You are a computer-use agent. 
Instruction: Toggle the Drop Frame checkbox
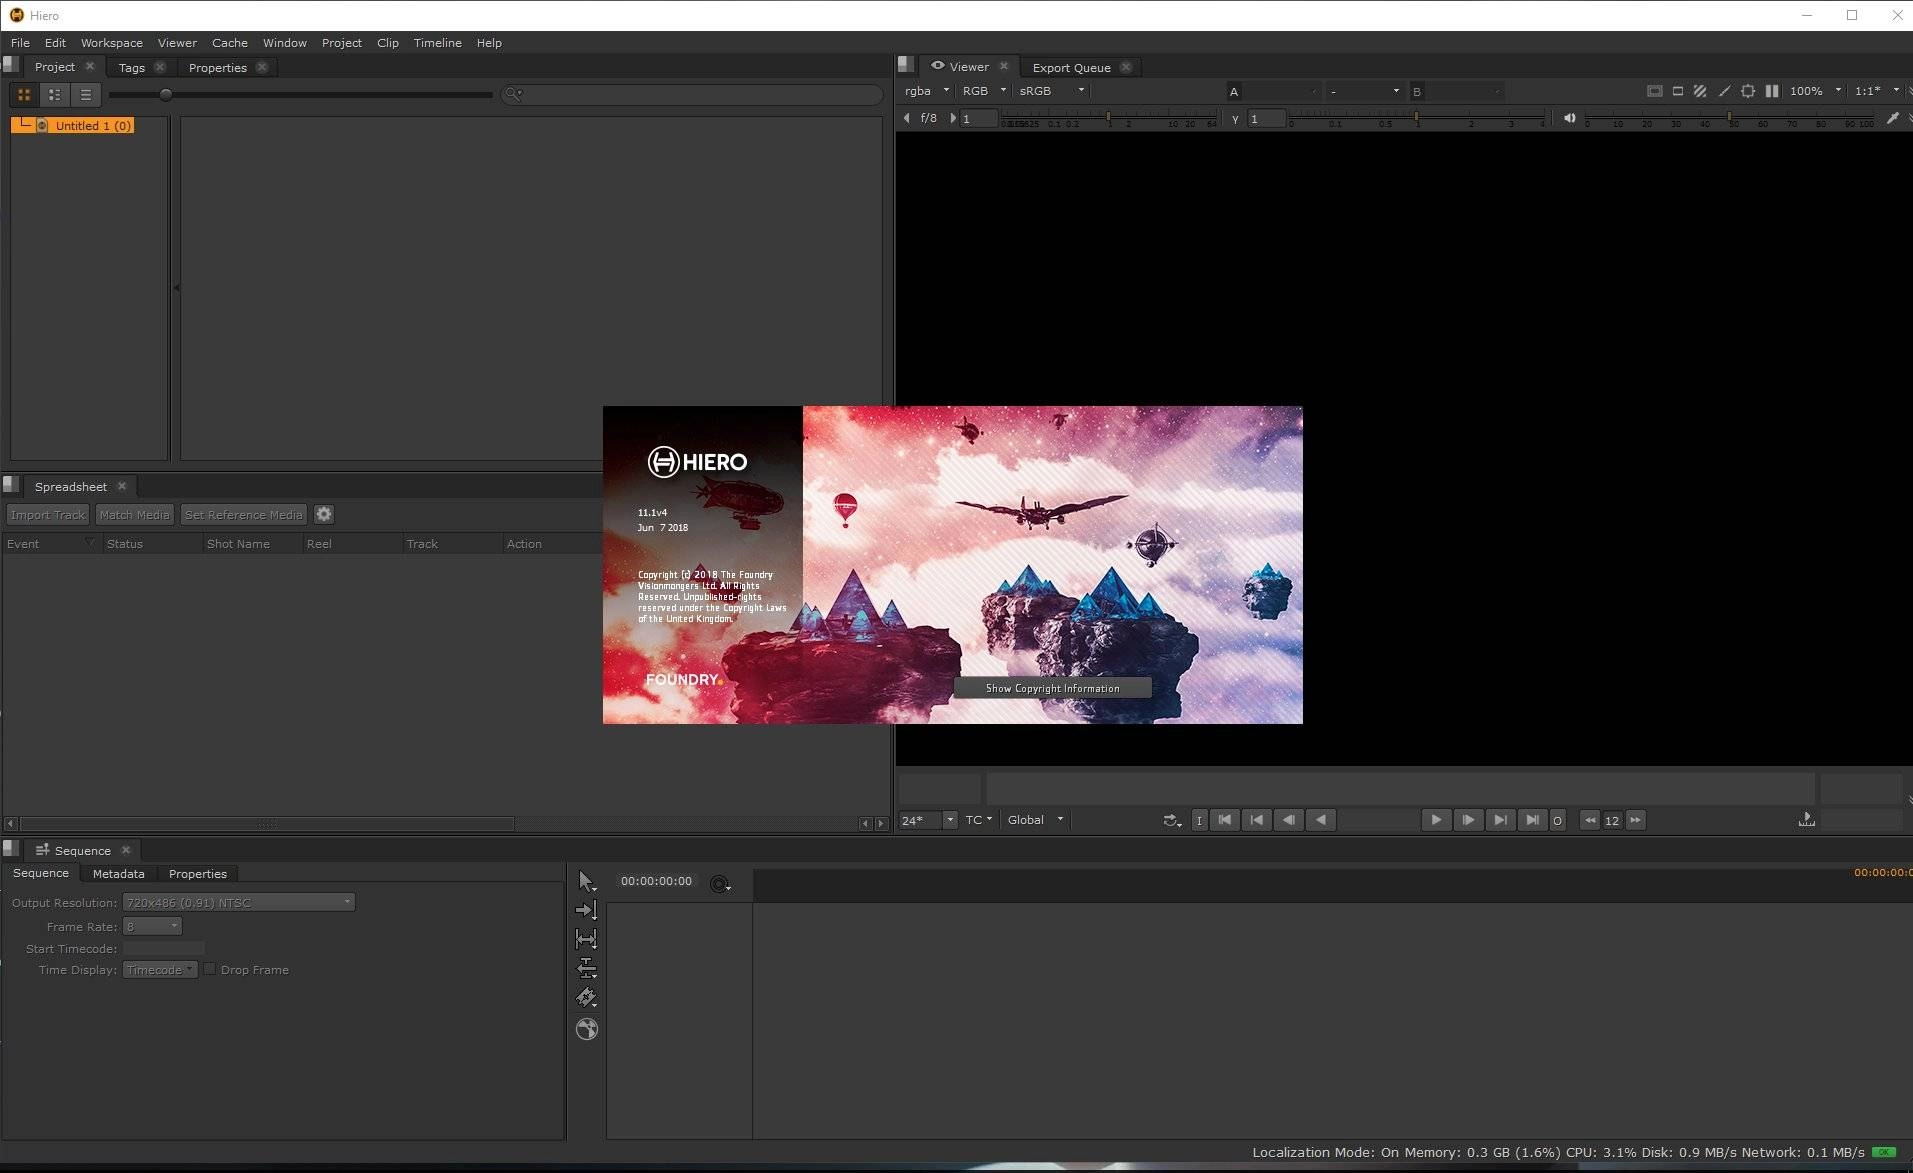coord(210,969)
